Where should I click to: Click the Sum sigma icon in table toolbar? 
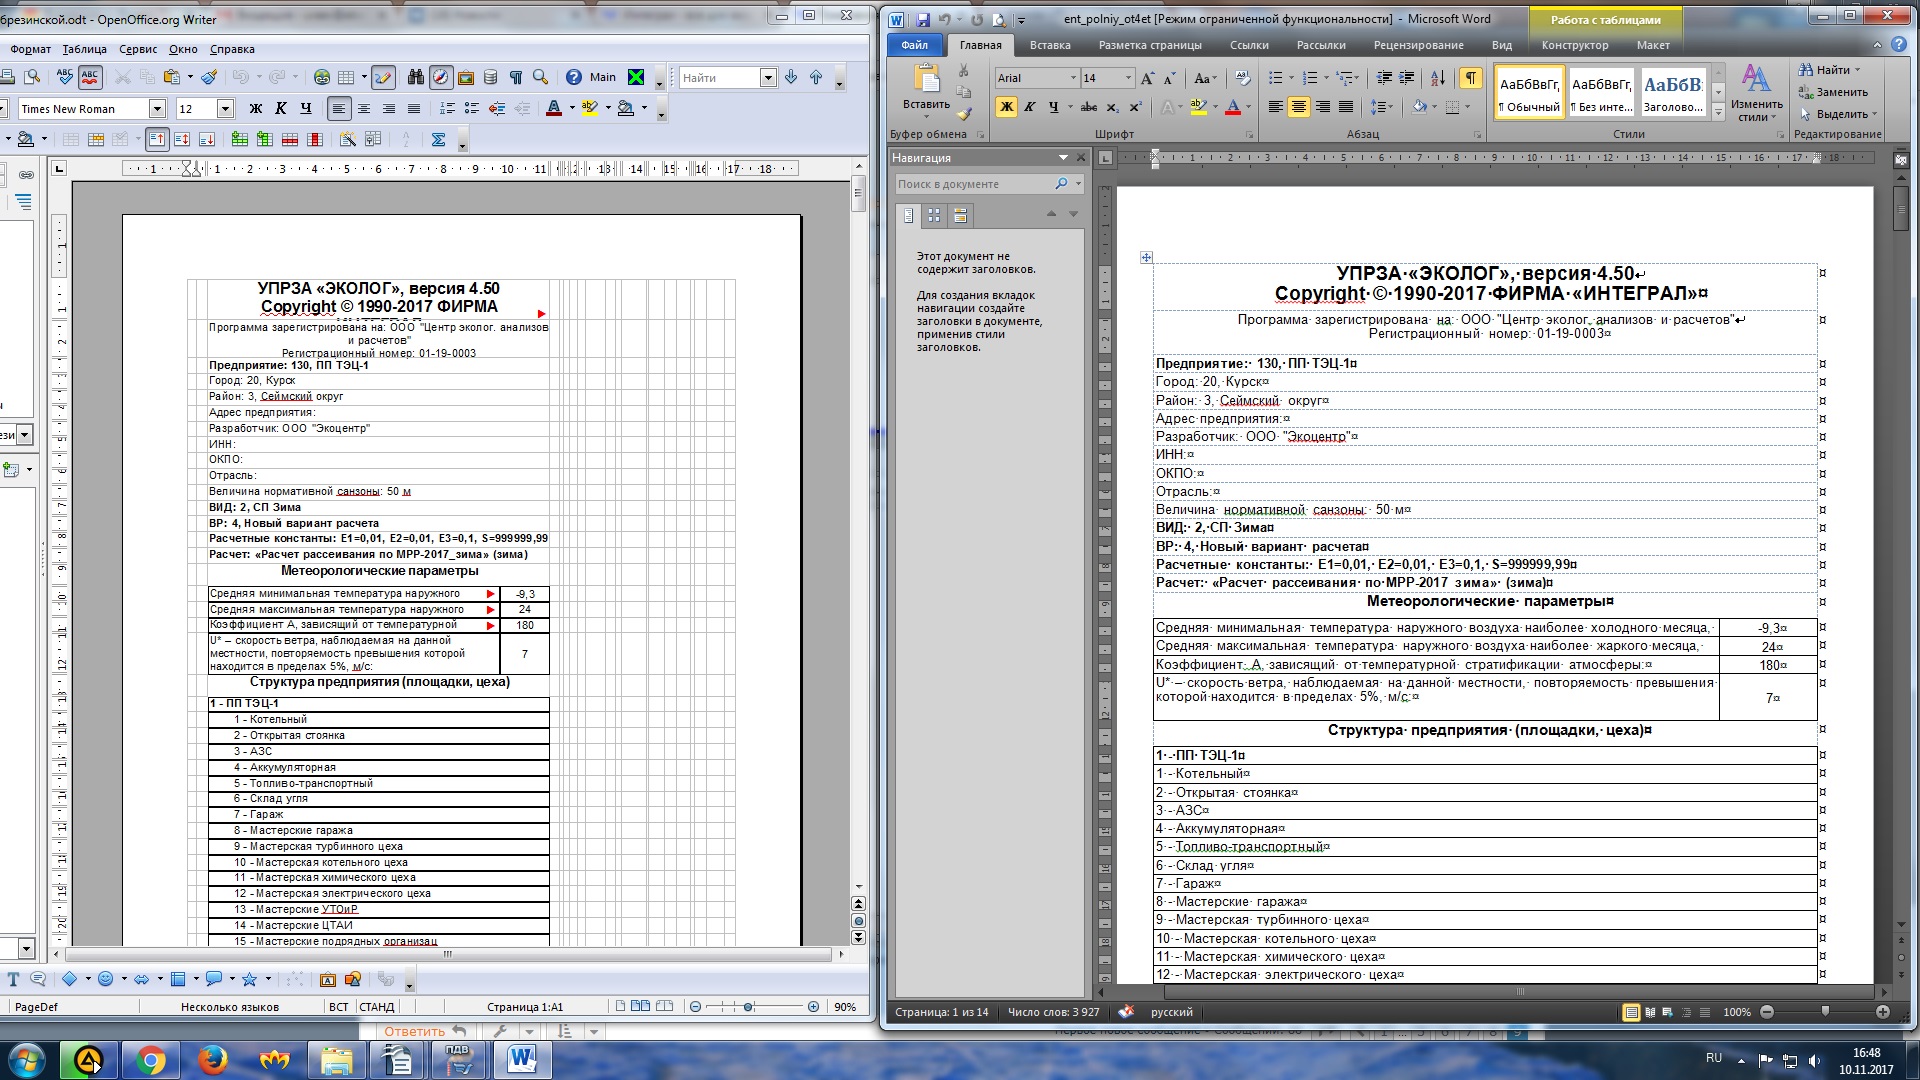(438, 140)
